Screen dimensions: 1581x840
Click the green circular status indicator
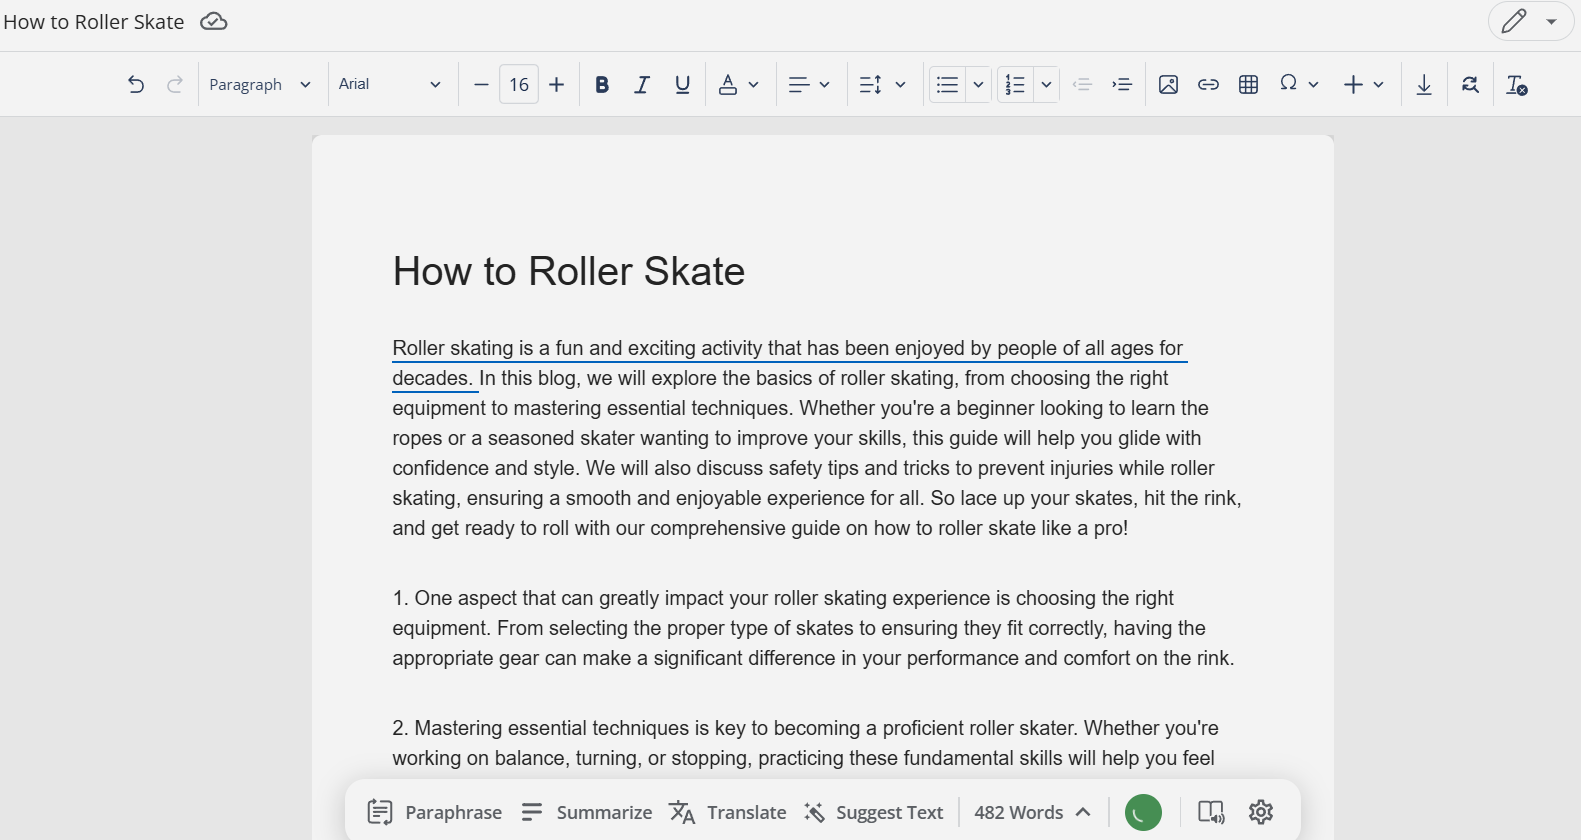(x=1143, y=812)
